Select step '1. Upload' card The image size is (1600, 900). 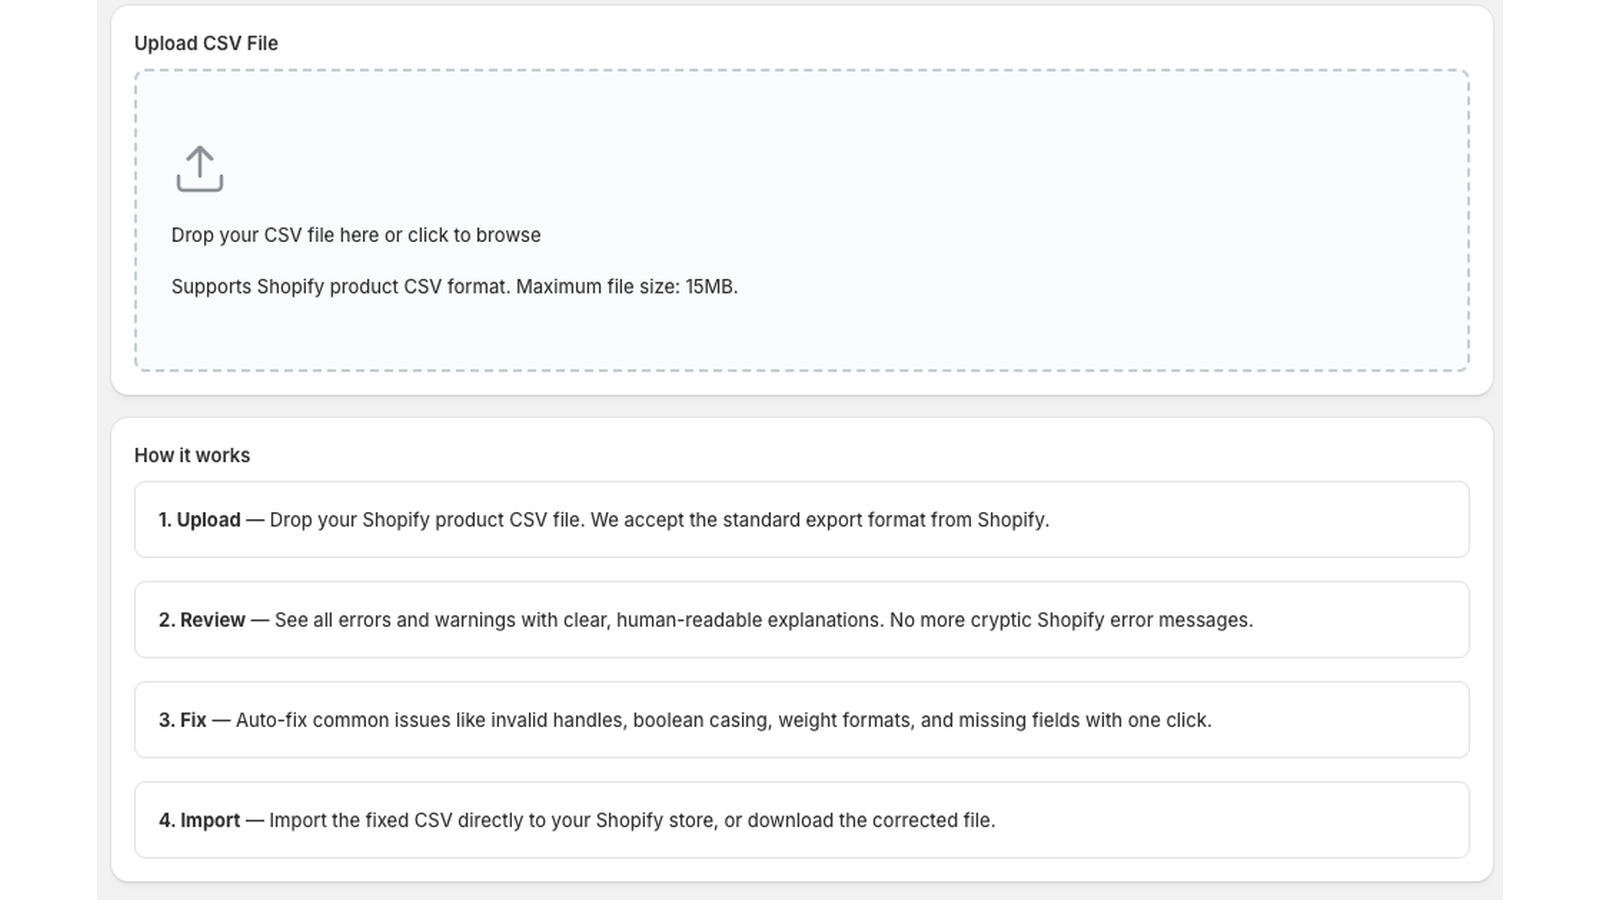point(800,520)
